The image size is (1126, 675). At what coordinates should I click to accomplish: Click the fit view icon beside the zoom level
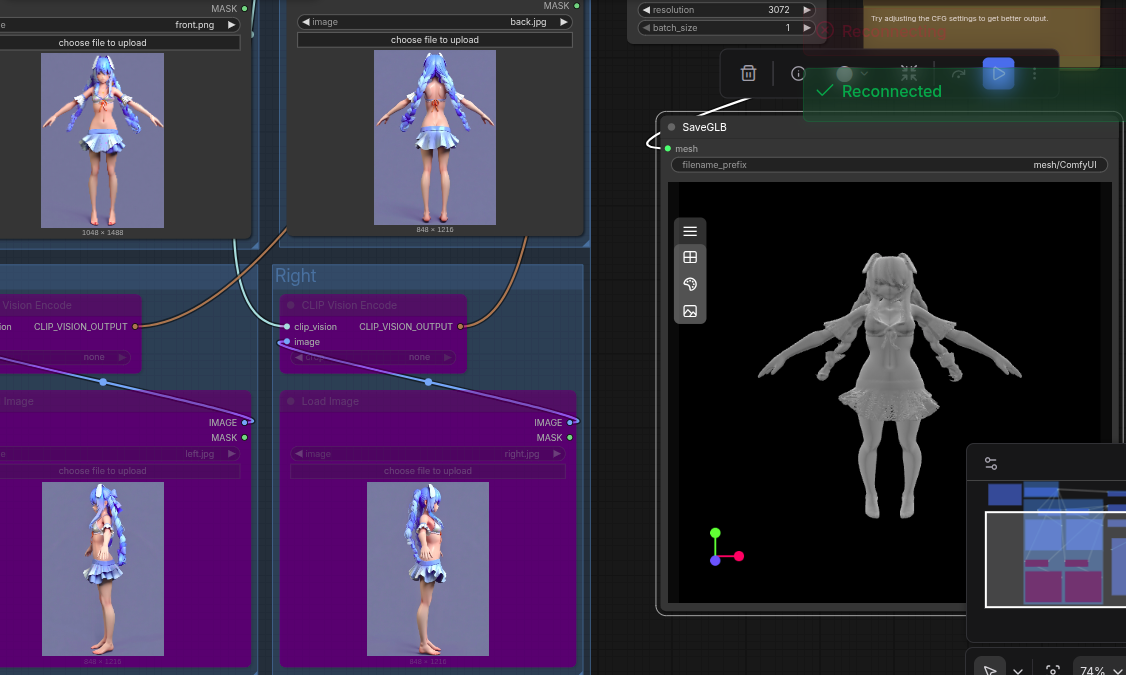[1052, 671]
